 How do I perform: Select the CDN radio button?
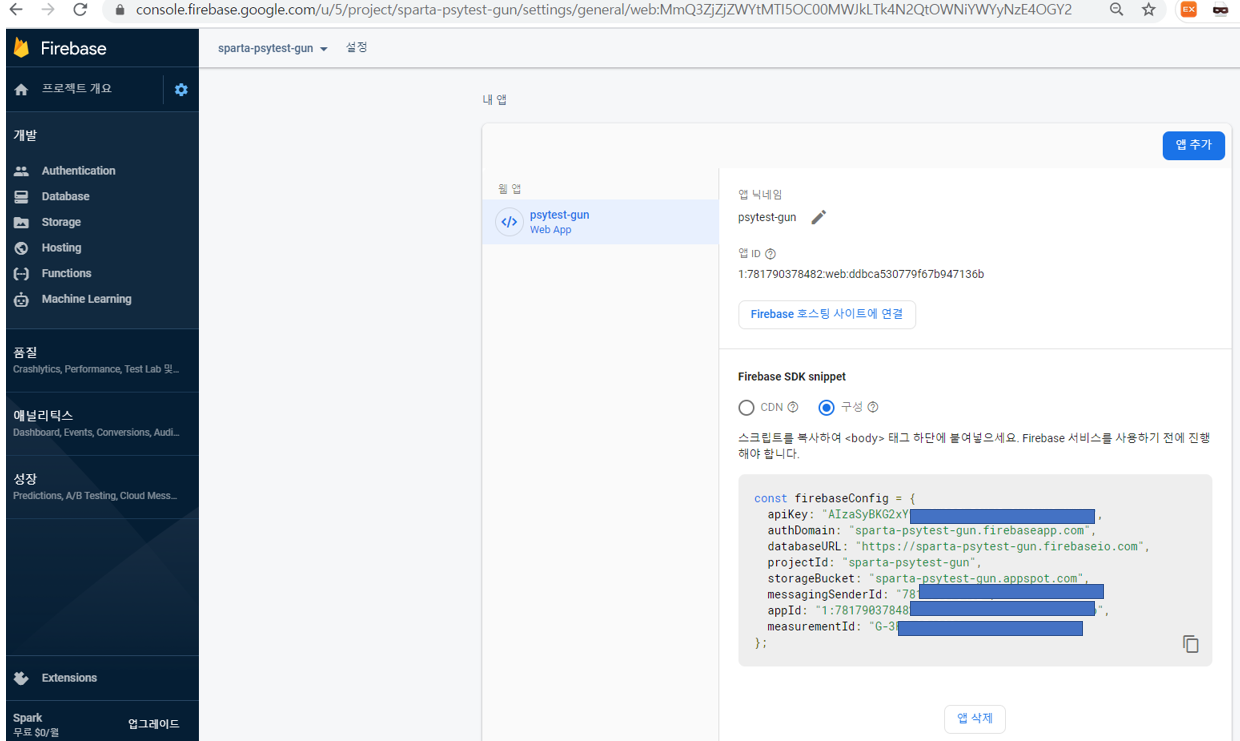(746, 407)
